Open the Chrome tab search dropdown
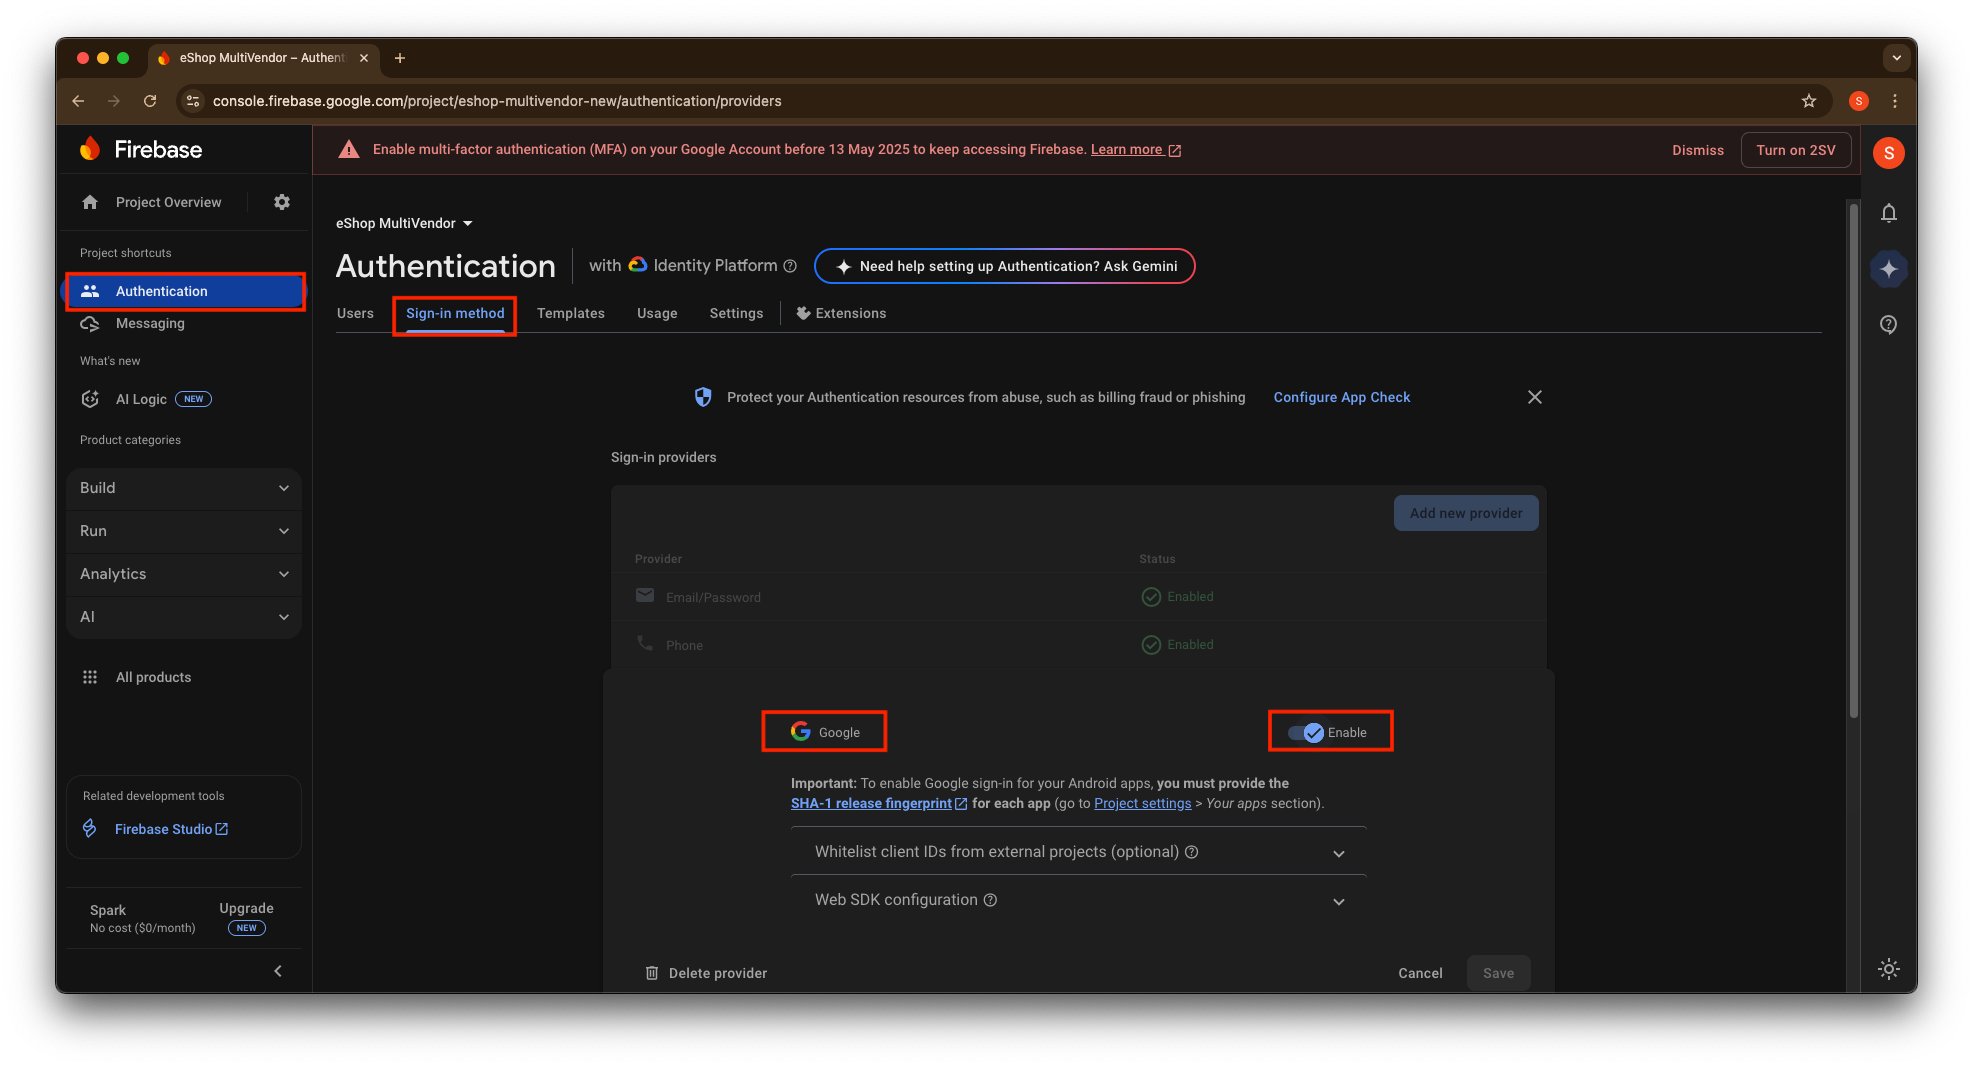 coord(1896,58)
